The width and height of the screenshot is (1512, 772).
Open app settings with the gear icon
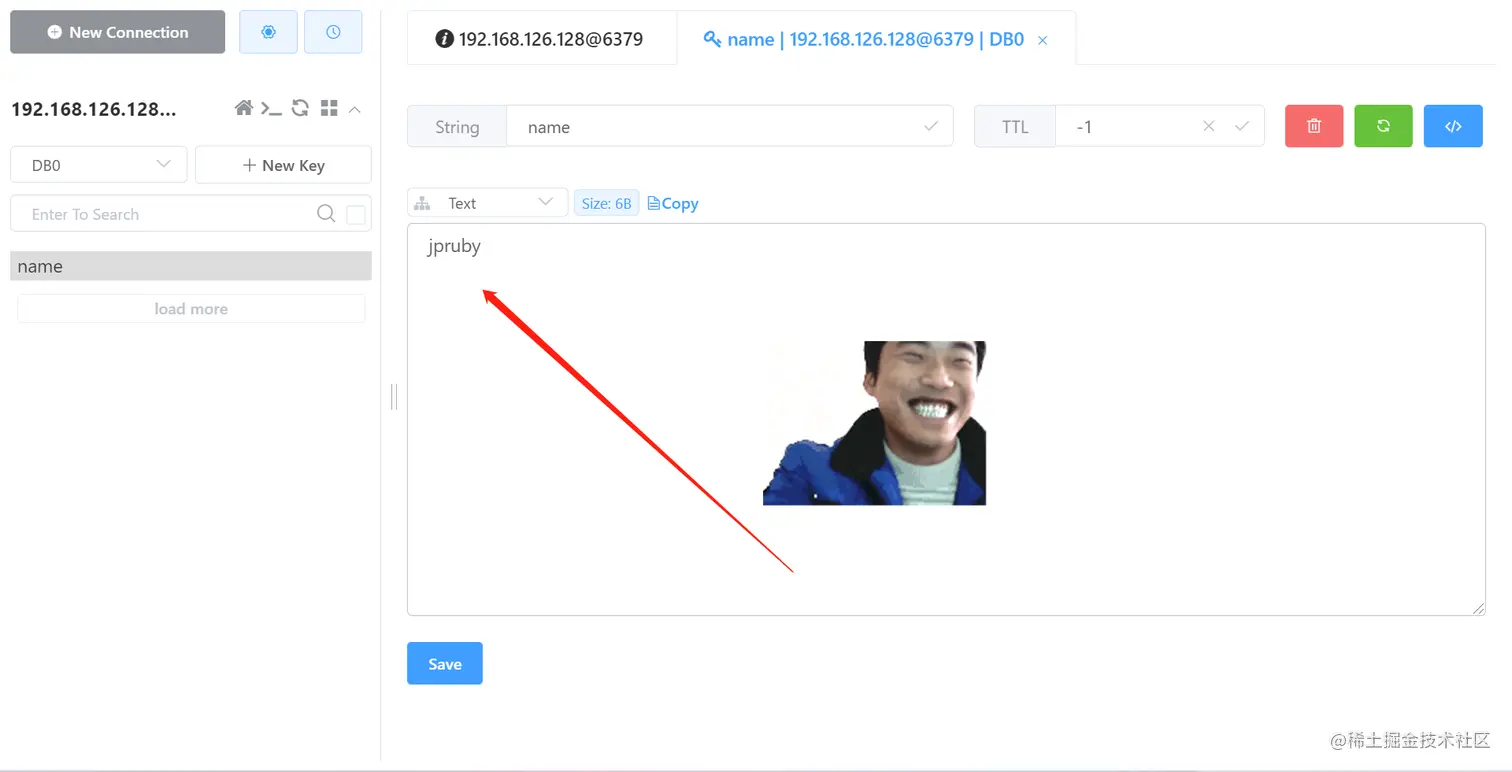268,31
